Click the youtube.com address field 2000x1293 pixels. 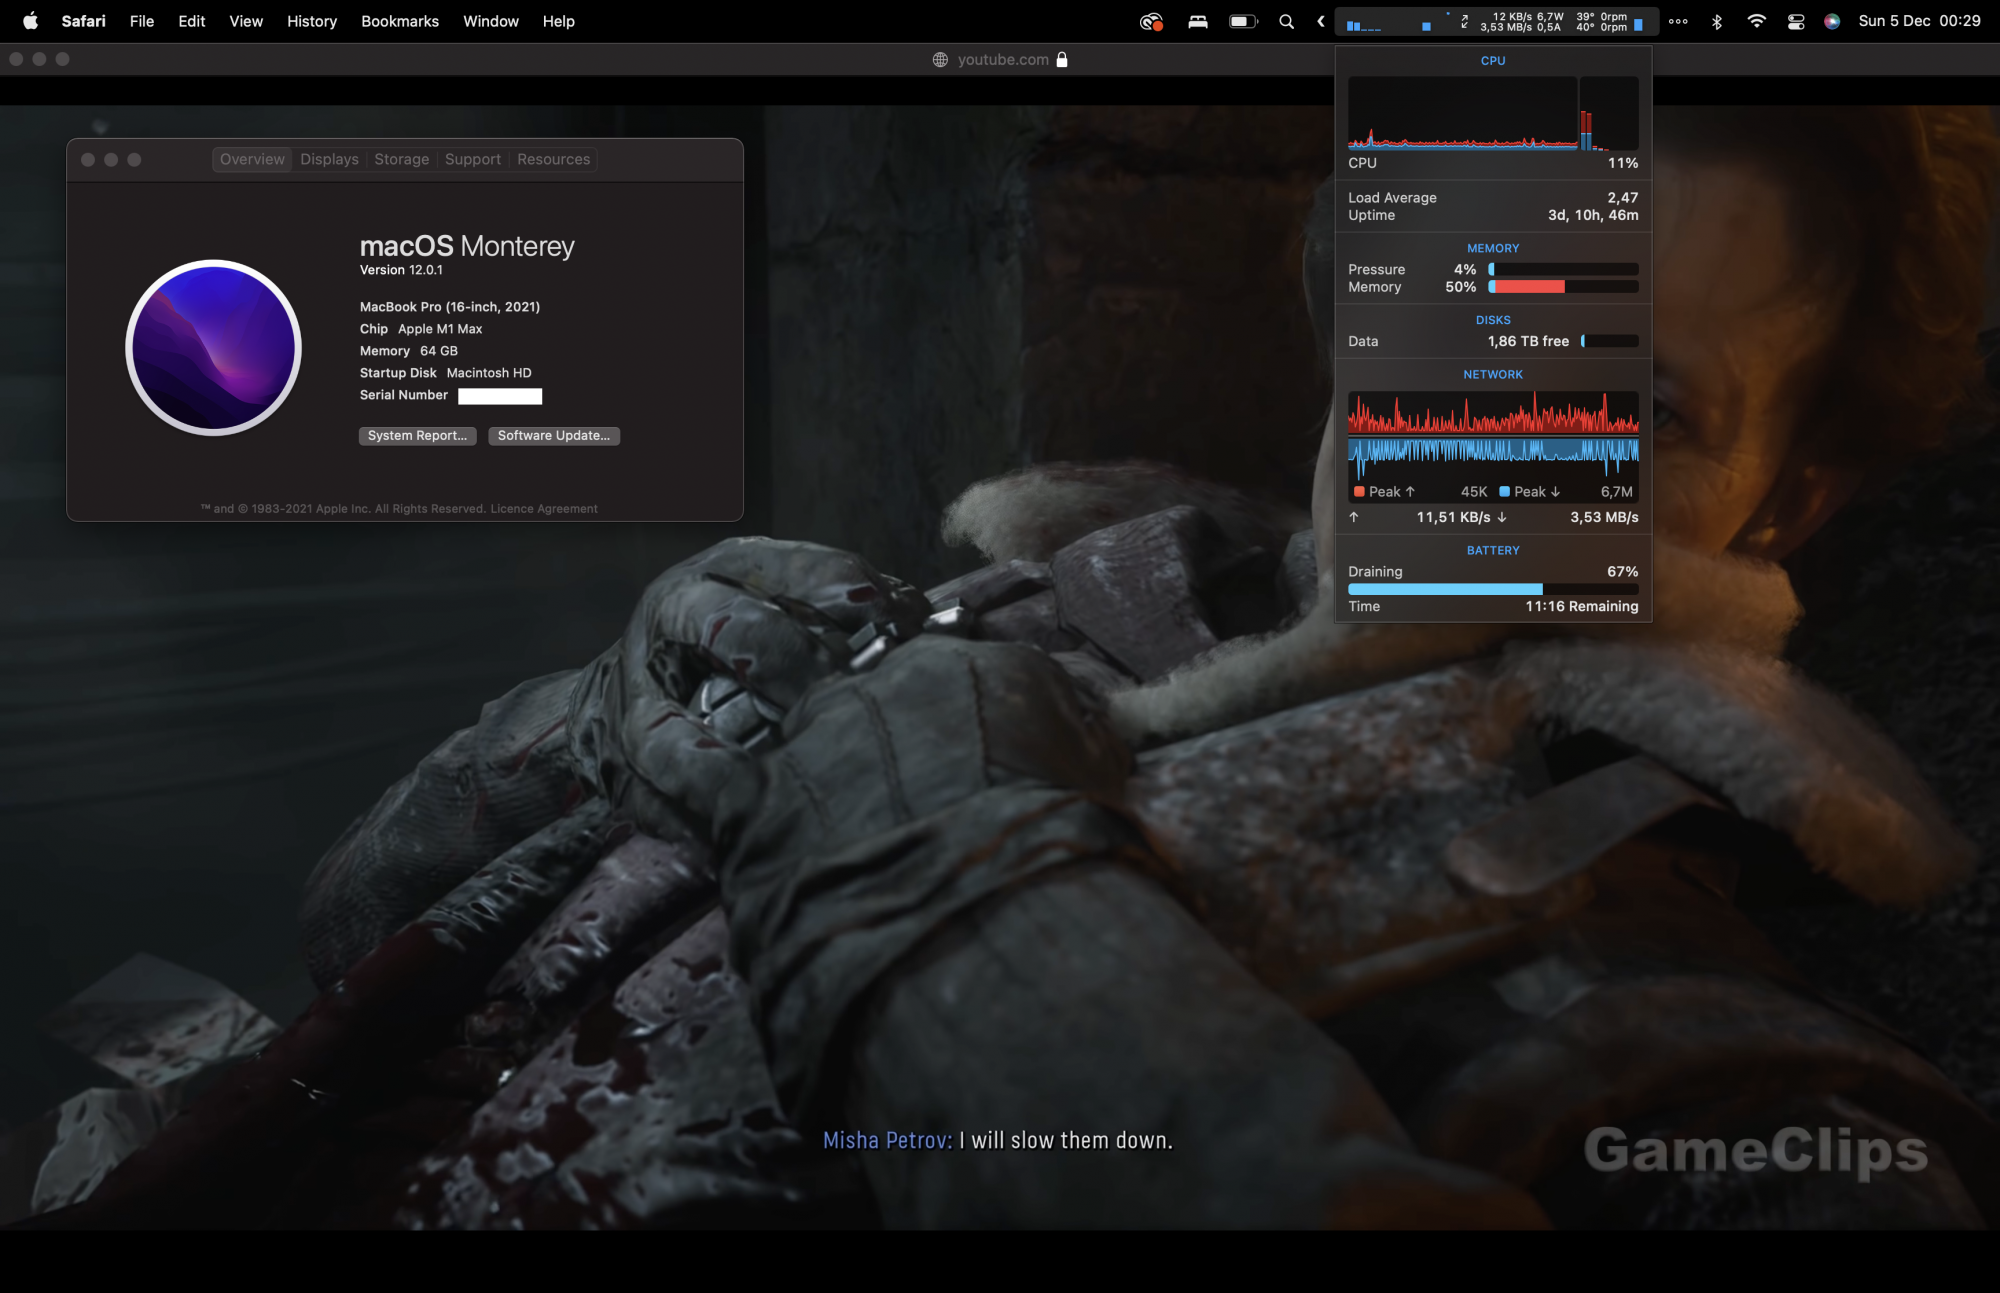click(1002, 59)
